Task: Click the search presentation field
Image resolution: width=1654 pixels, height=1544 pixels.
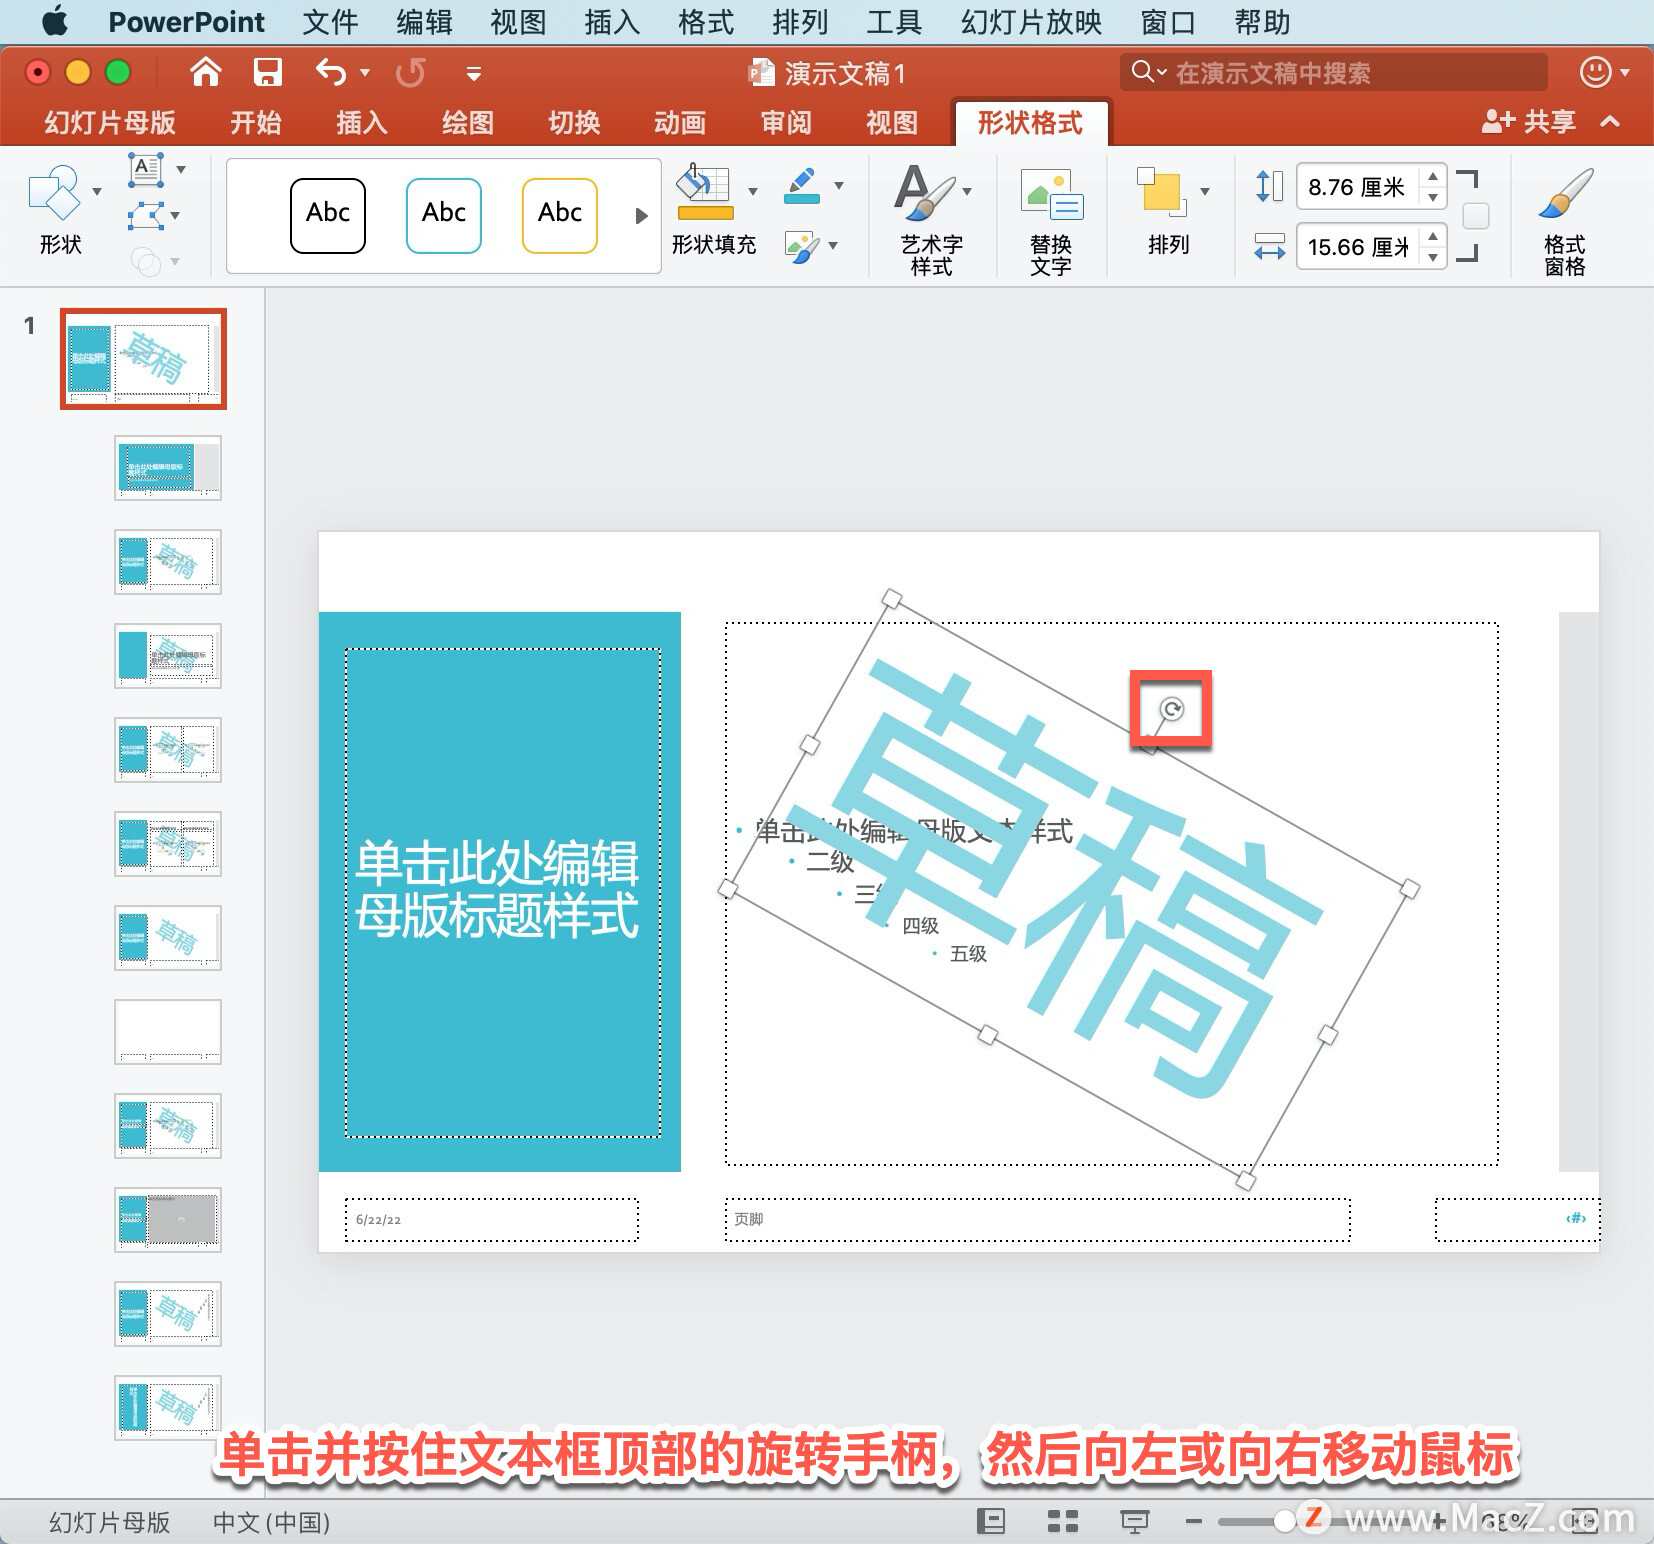Action: tap(1334, 72)
